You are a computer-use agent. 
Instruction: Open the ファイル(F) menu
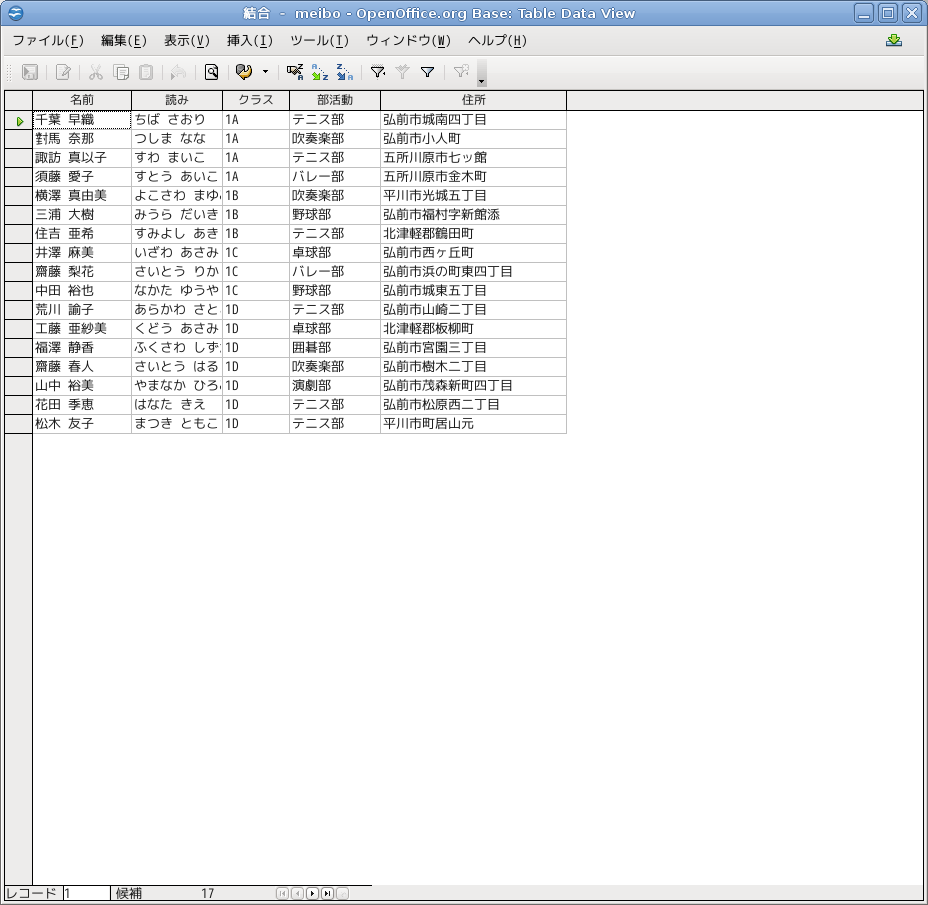(48, 40)
